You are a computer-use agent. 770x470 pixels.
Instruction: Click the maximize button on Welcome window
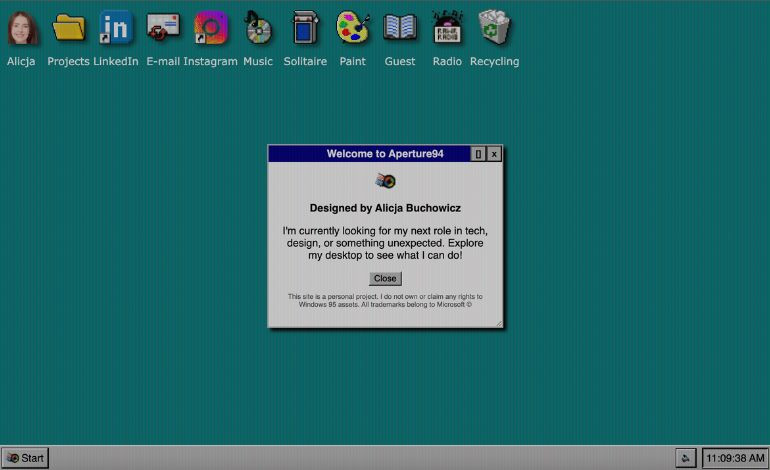tap(478, 154)
